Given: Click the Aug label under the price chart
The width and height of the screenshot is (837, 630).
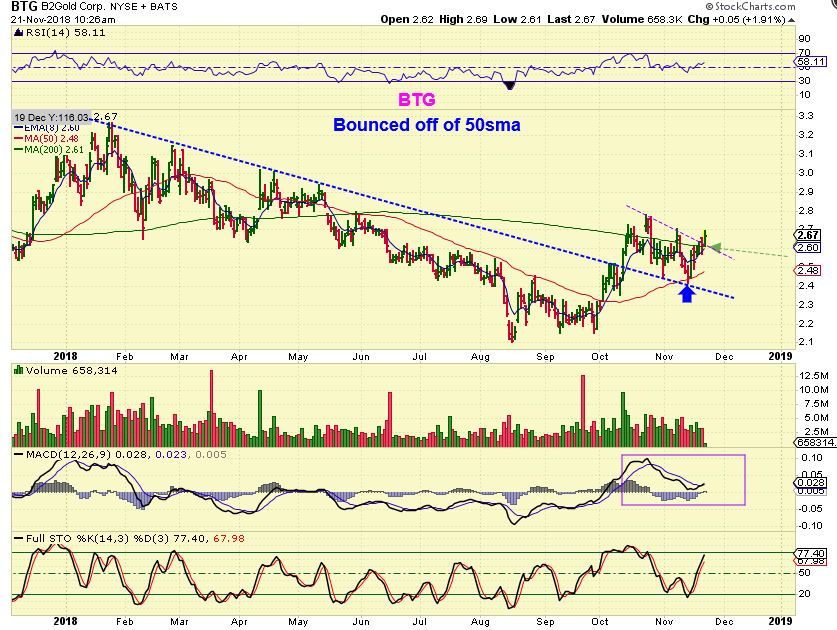Looking at the screenshot, I should pos(480,357).
